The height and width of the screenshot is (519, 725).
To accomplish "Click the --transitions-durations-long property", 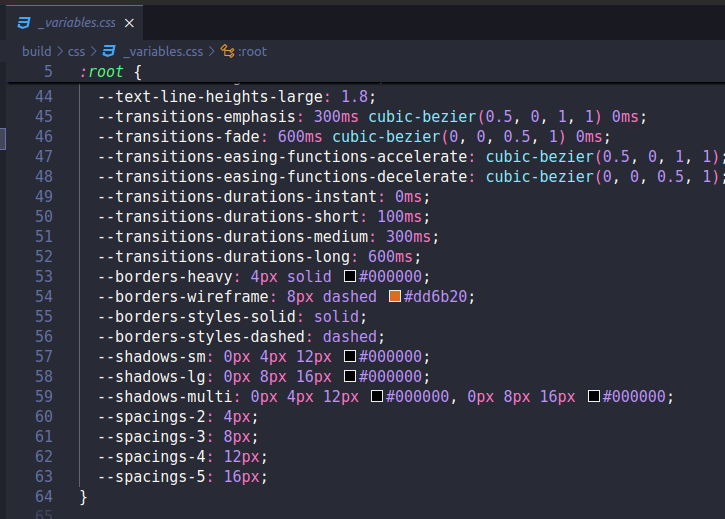I will click(224, 257).
